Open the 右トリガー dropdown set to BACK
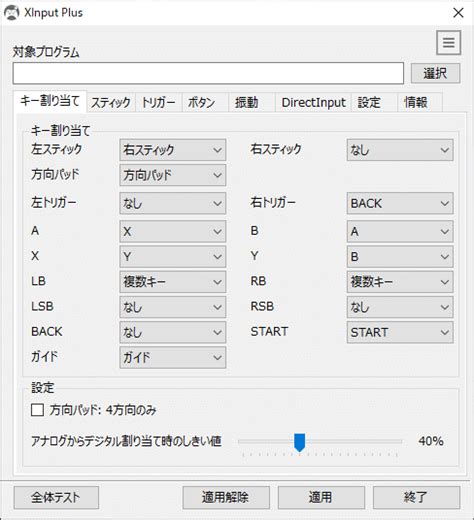This screenshot has height=520, width=474. pos(400,203)
